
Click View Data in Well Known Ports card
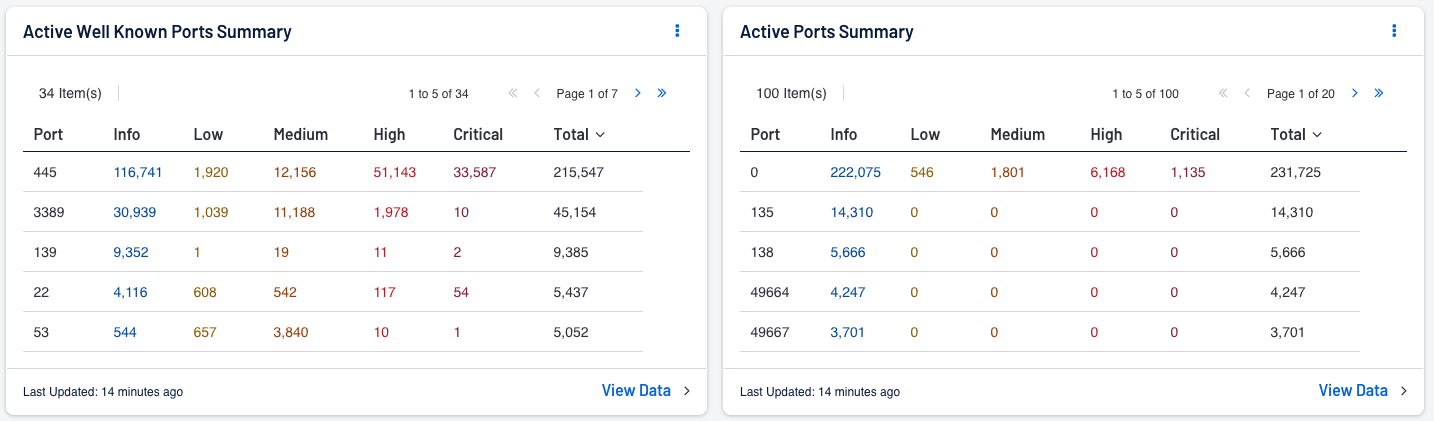coord(636,391)
